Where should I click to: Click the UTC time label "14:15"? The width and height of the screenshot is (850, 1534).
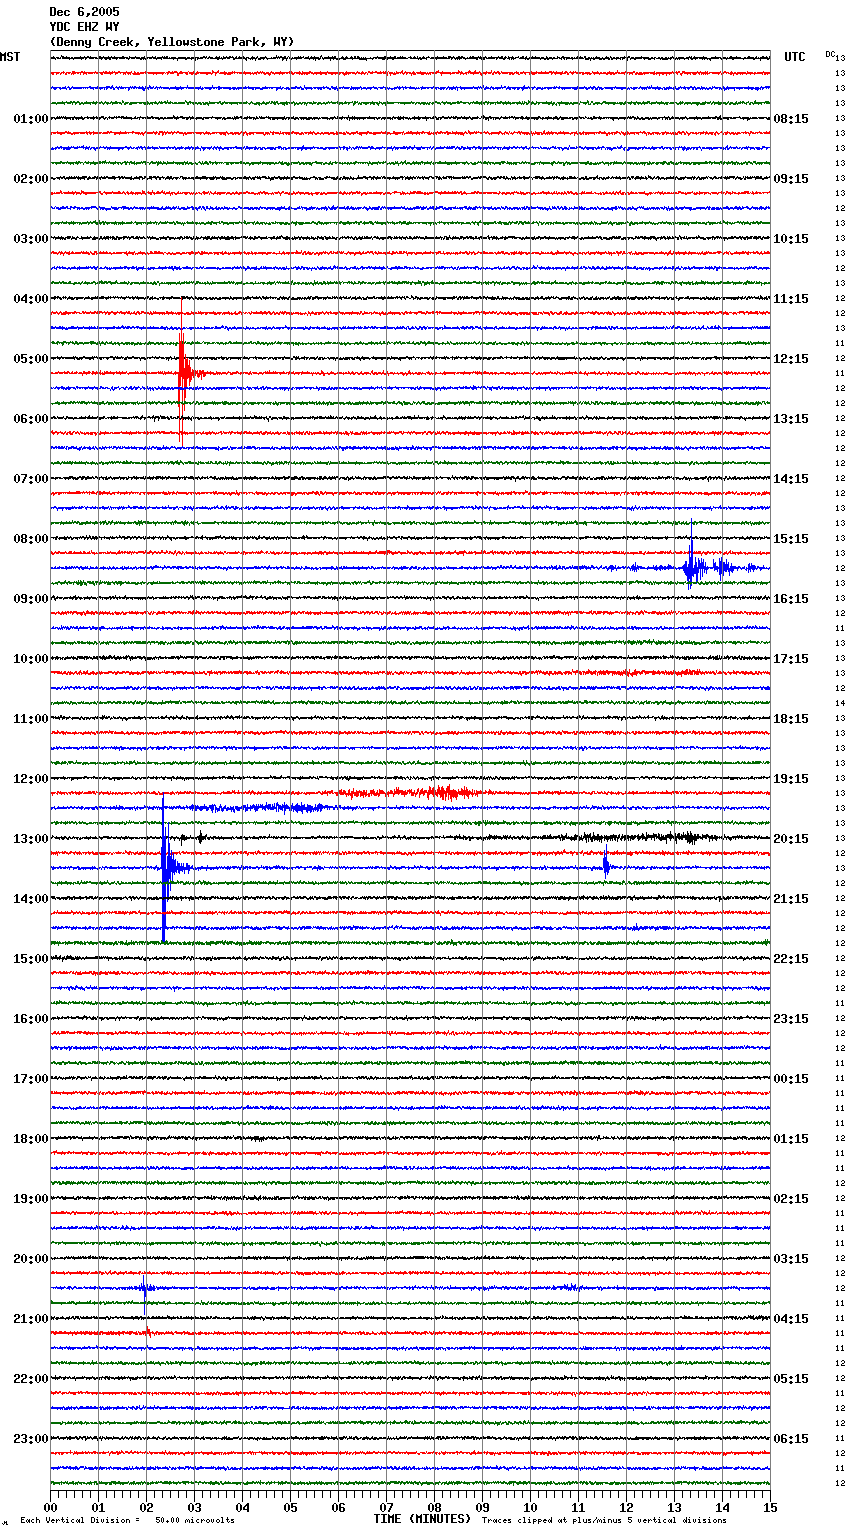[791, 479]
